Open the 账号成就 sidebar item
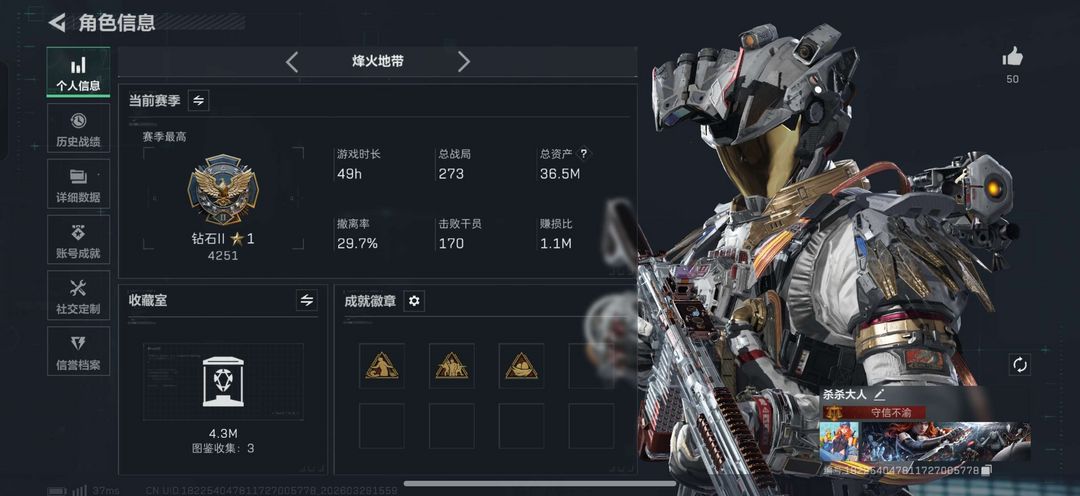 pyautogui.click(x=78, y=240)
